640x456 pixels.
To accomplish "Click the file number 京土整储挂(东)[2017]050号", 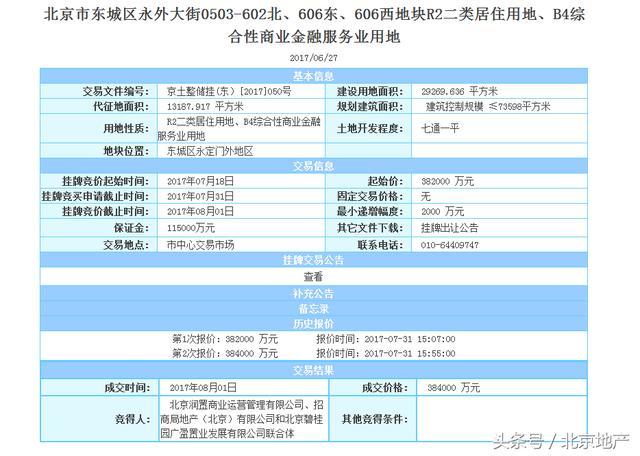I will click(x=229, y=91).
